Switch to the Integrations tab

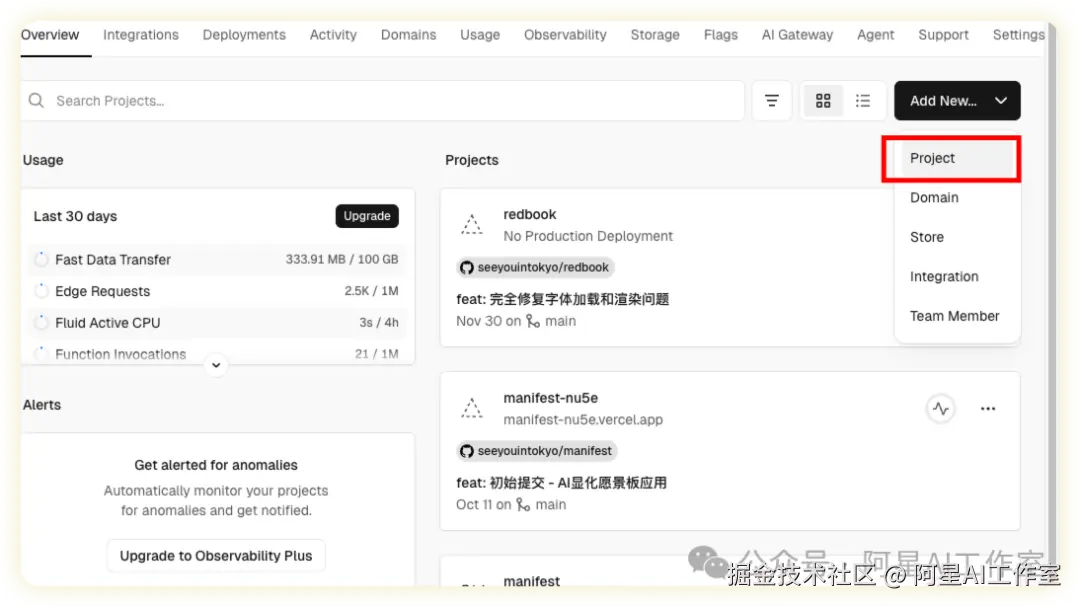[141, 35]
